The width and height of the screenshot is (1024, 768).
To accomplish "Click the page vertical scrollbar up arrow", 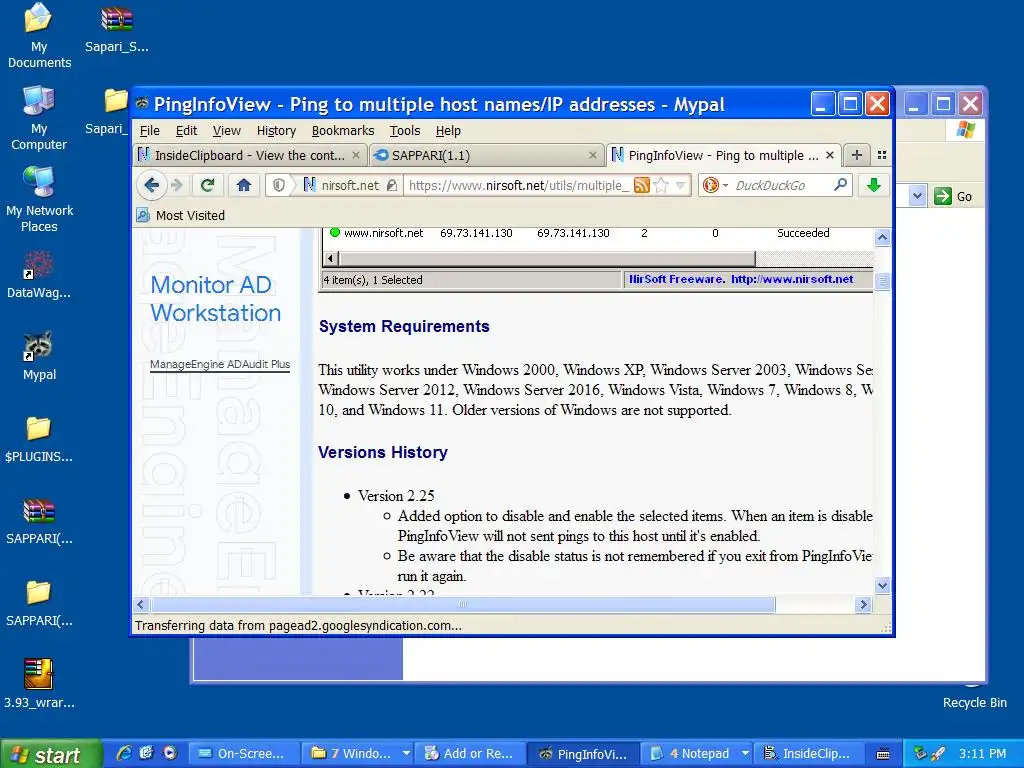I will [882, 238].
